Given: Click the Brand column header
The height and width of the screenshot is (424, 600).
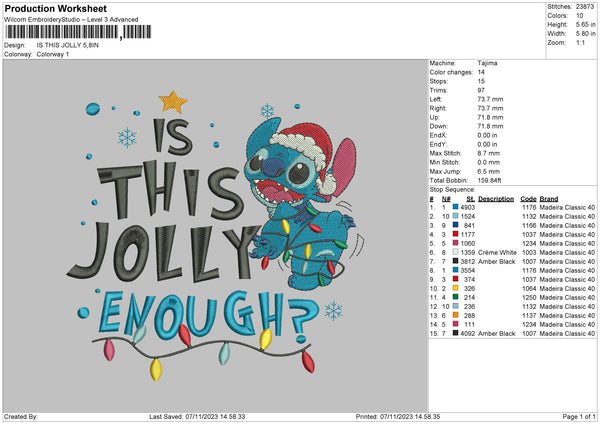Looking at the screenshot, I should click(549, 199).
